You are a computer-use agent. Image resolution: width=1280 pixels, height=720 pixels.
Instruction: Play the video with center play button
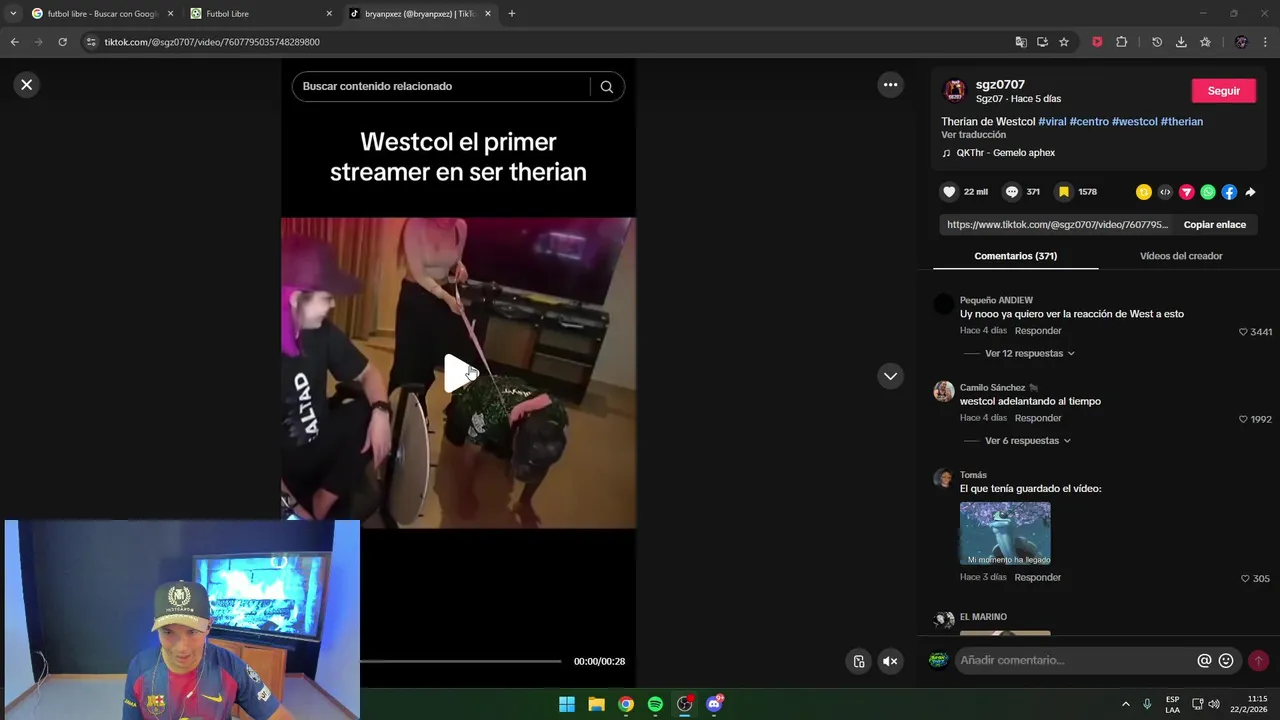[x=459, y=374]
